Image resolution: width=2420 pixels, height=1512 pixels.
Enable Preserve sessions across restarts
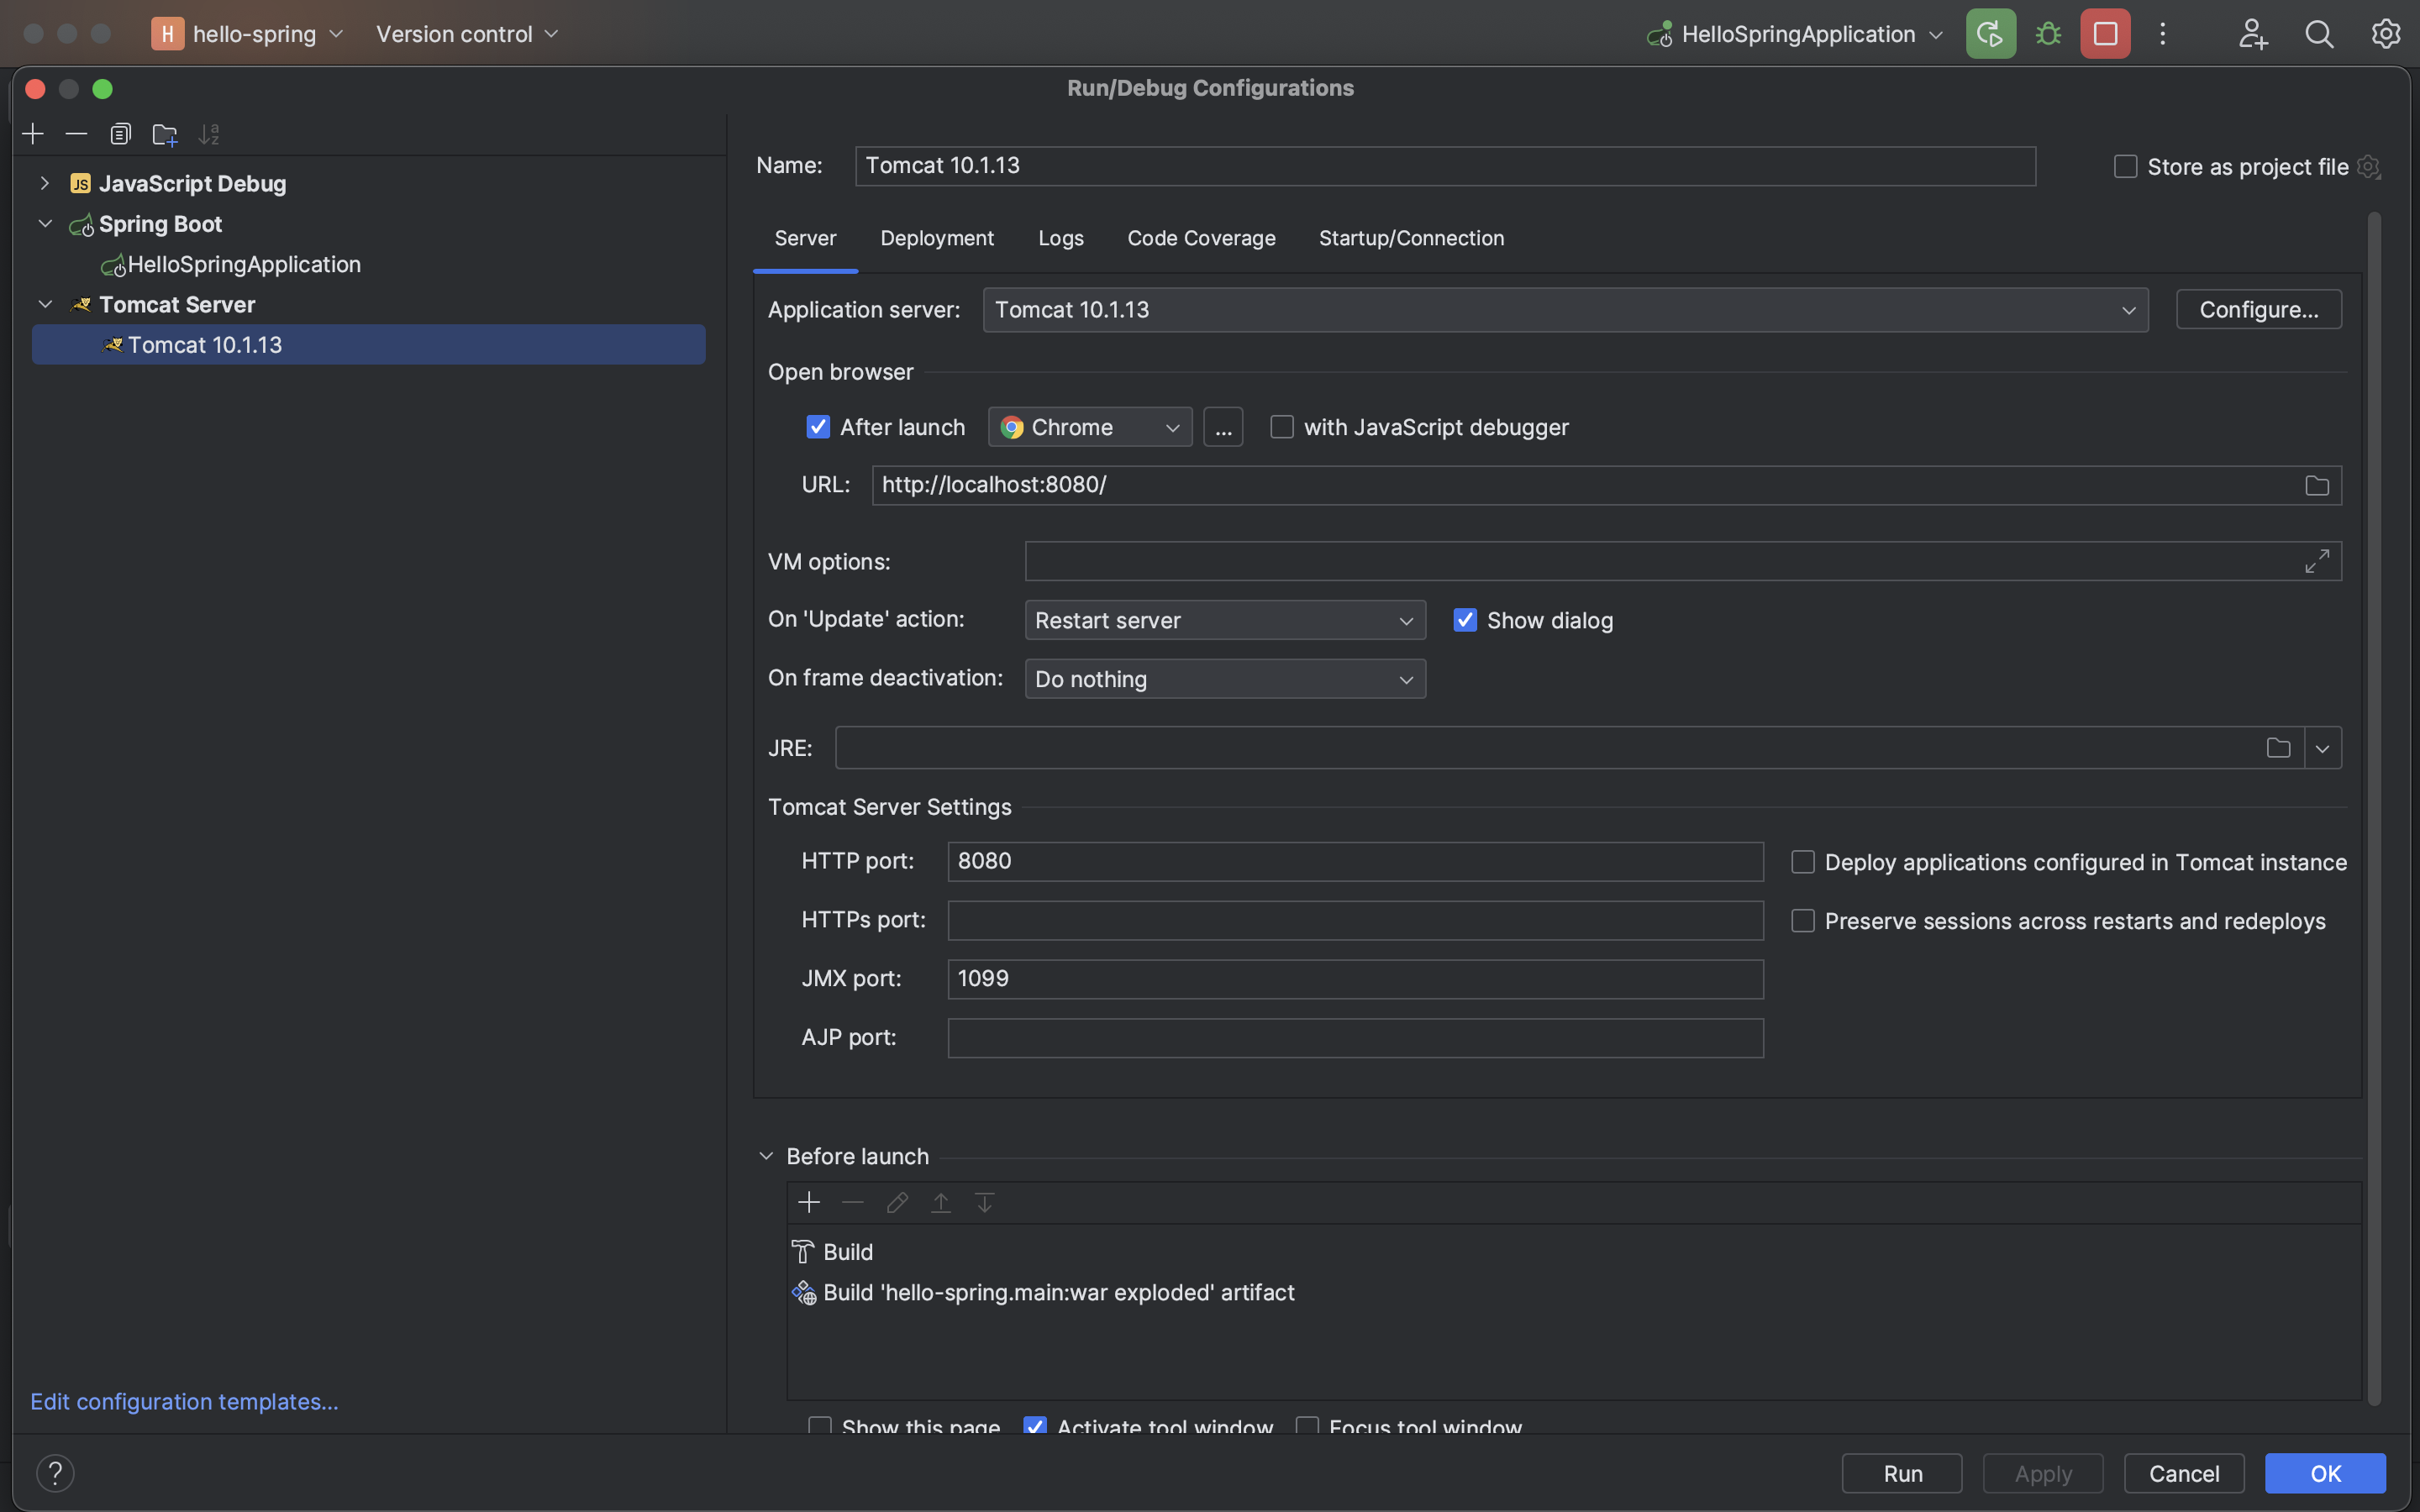click(x=1802, y=921)
